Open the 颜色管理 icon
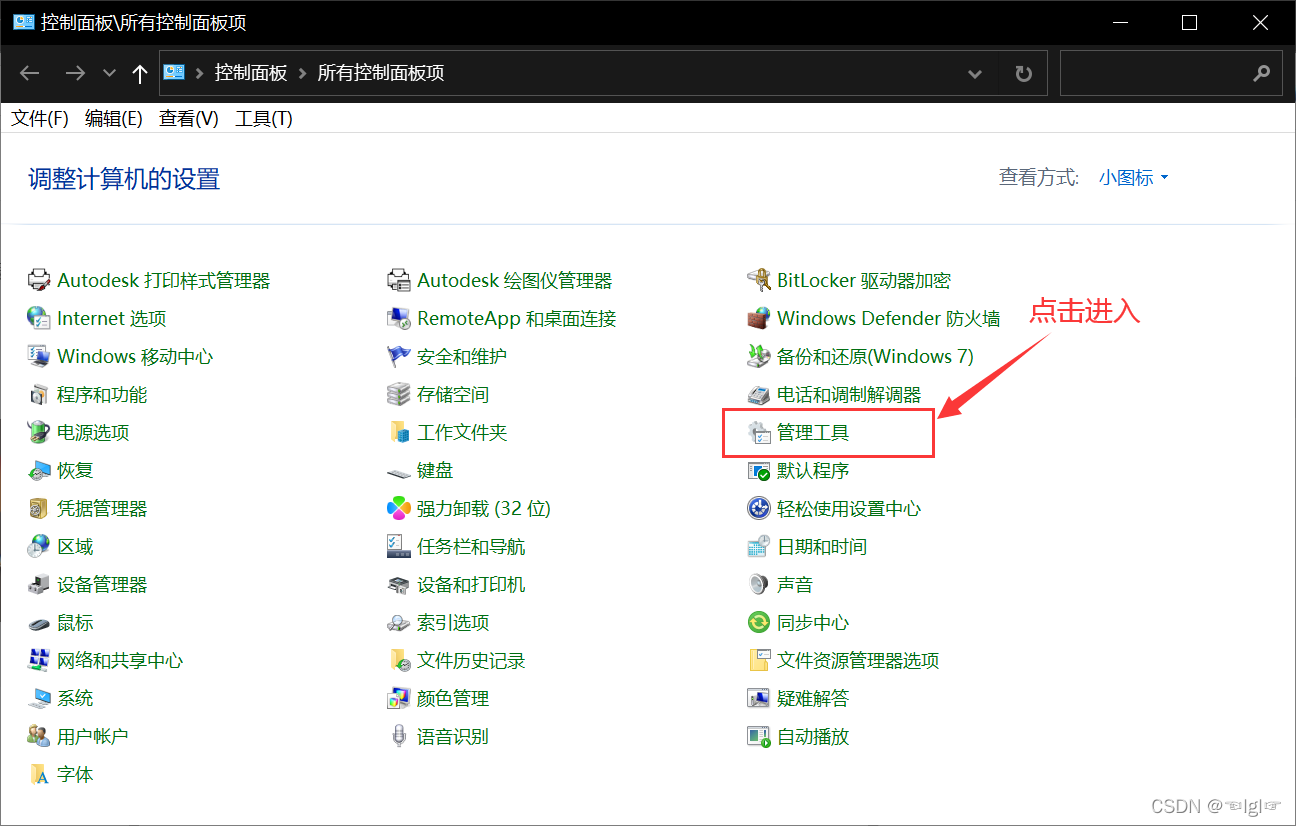This screenshot has height=826, width=1296. [x=399, y=698]
